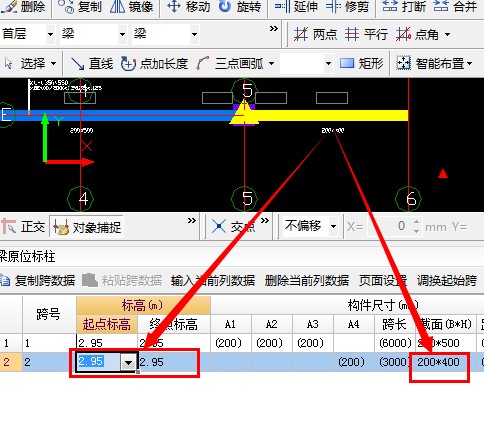Click 删除当前列数据 button

[307, 280]
